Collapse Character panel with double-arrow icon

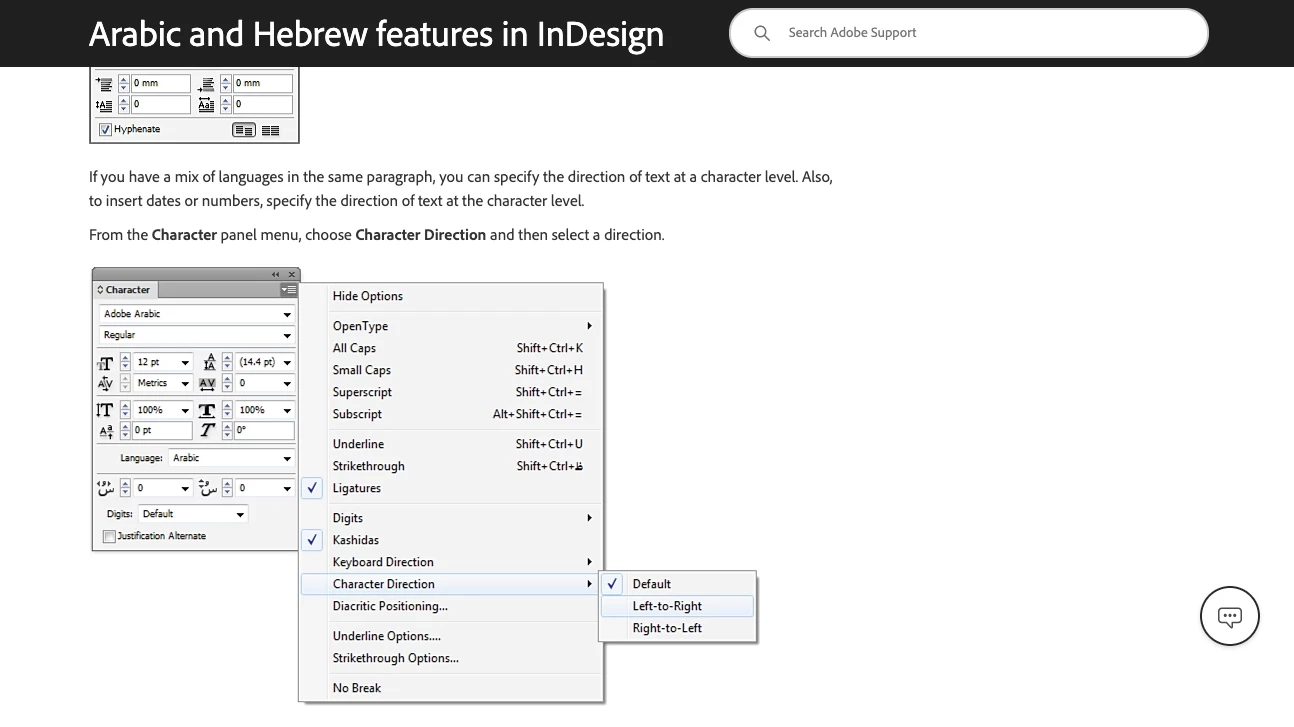pyautogui.click(x=275, y=275)
